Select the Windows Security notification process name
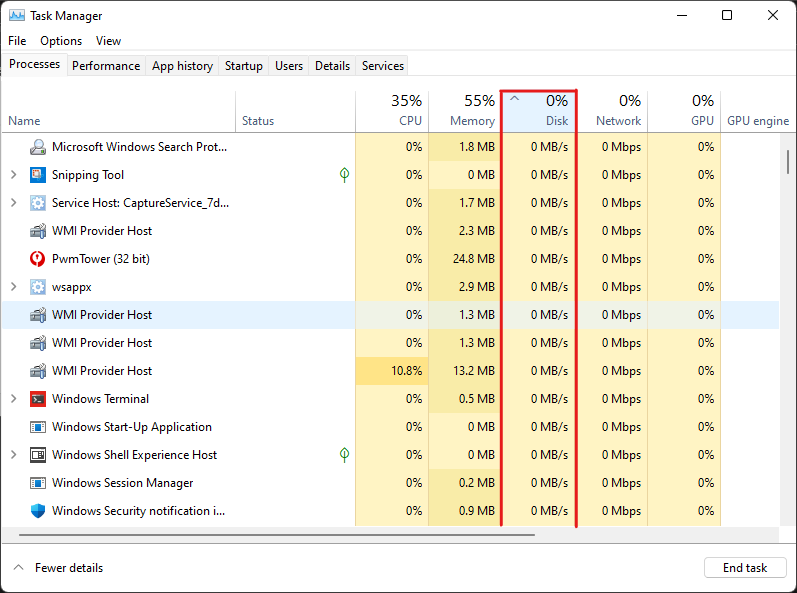Image resolution: width=797 pixels, height=593 pixels. coord(138,511)
